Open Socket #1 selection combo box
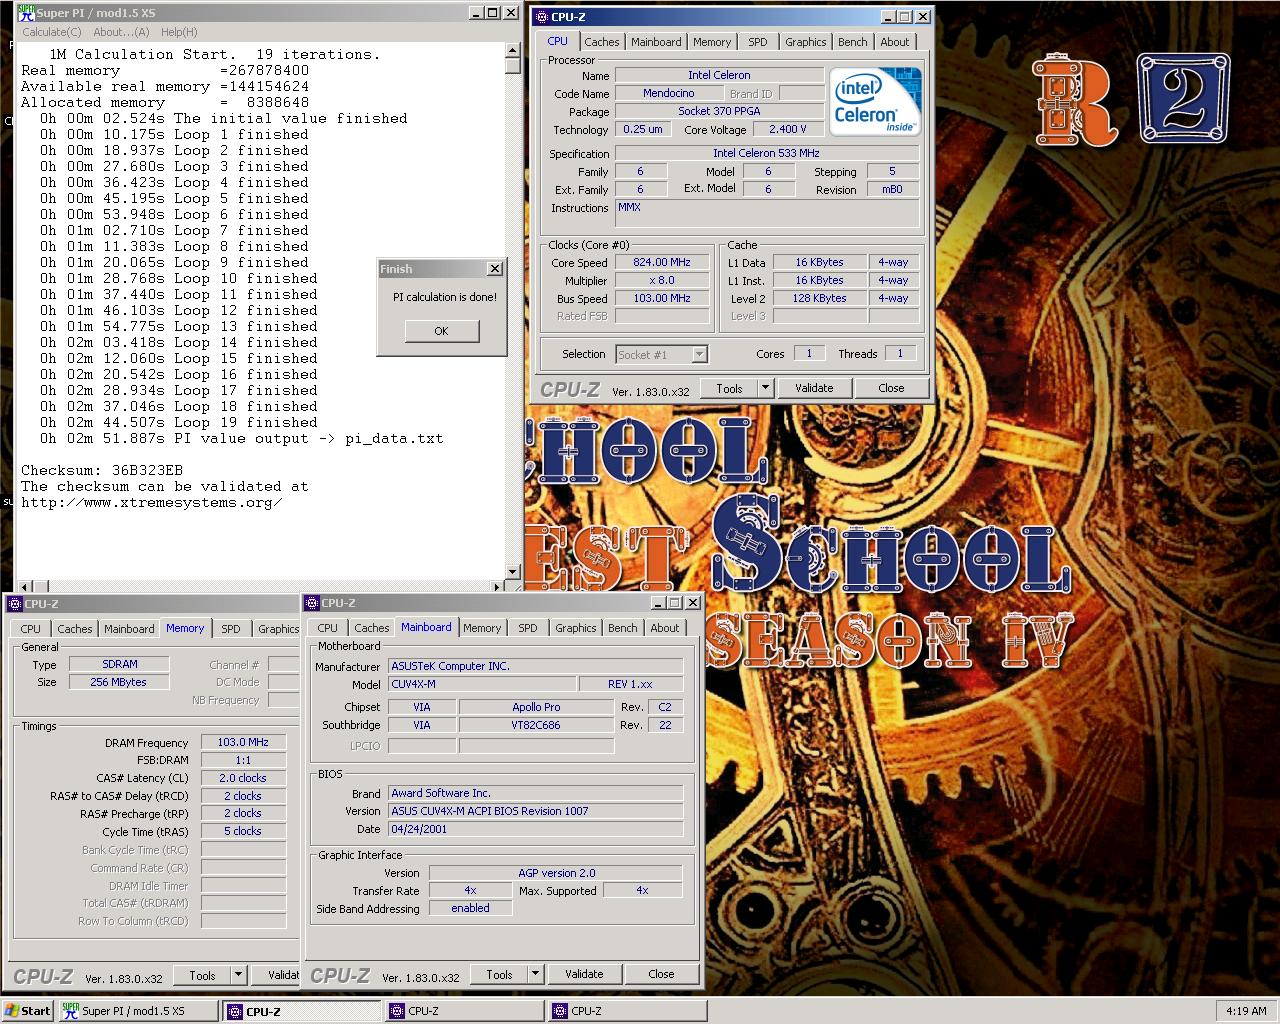The width and height of the screenshot is (1280, 1024). [661, 354]
